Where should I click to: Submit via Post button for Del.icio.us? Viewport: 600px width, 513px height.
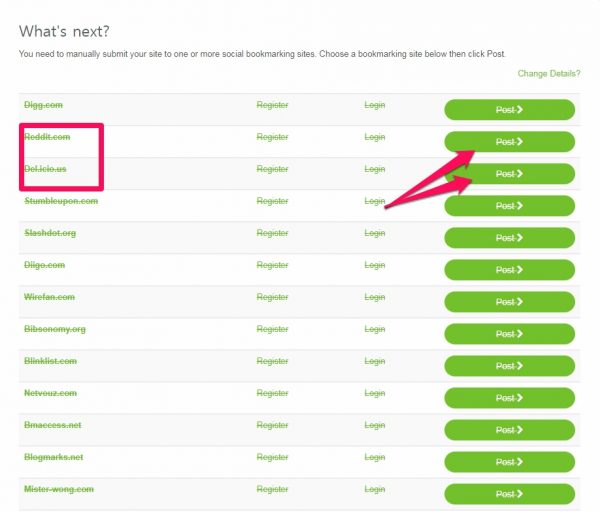tap(509, 174)
